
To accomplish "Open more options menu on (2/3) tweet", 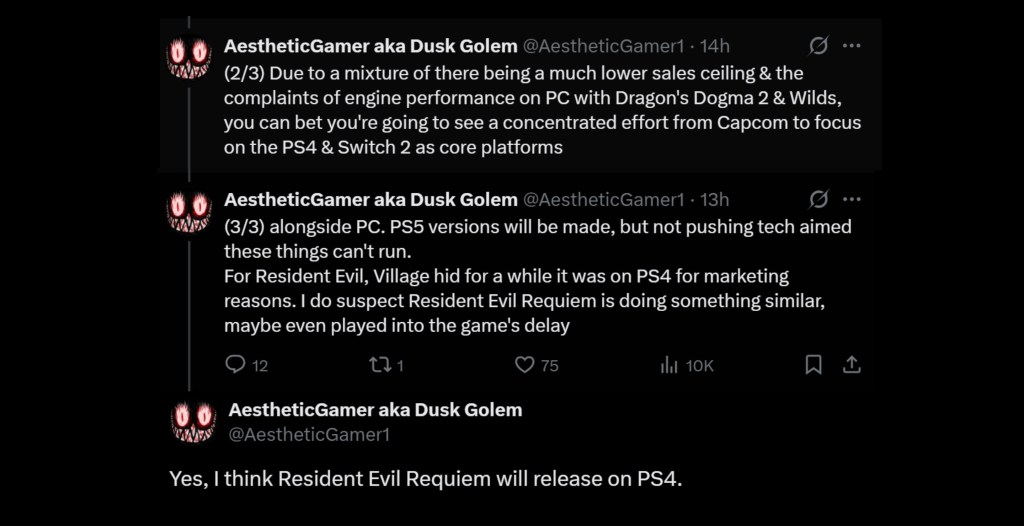I will pyautogui.click(x=852, y=46).
